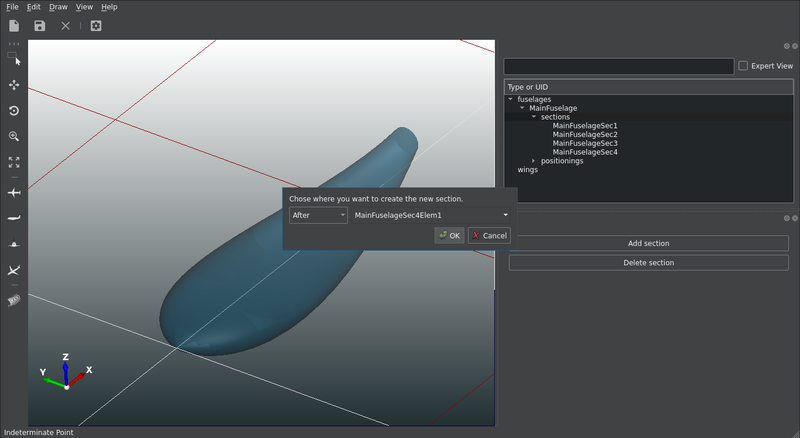Collapse the sections tree node
The height and width of the screenshot is (438, 800).
[x=534, y=117]
